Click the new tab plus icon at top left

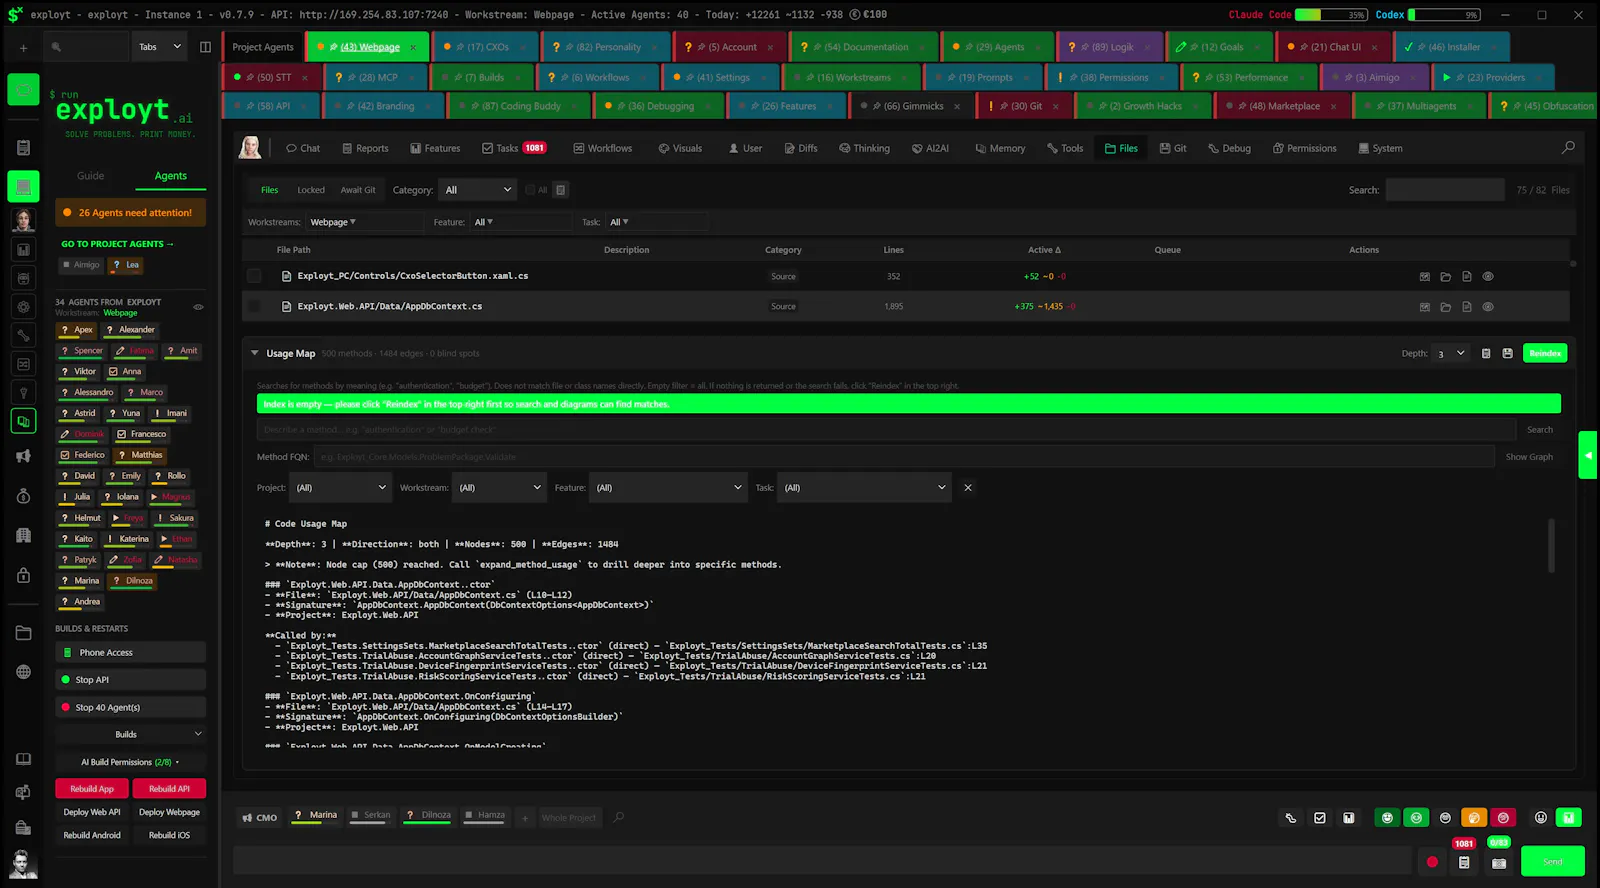pos(23,47)
